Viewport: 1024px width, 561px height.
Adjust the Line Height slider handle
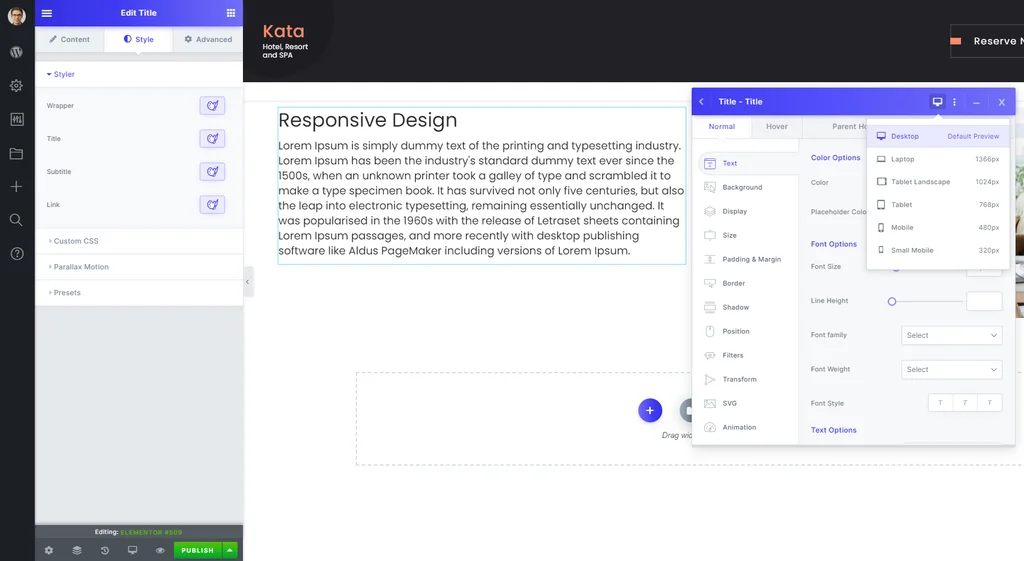[x=891, y=302]
